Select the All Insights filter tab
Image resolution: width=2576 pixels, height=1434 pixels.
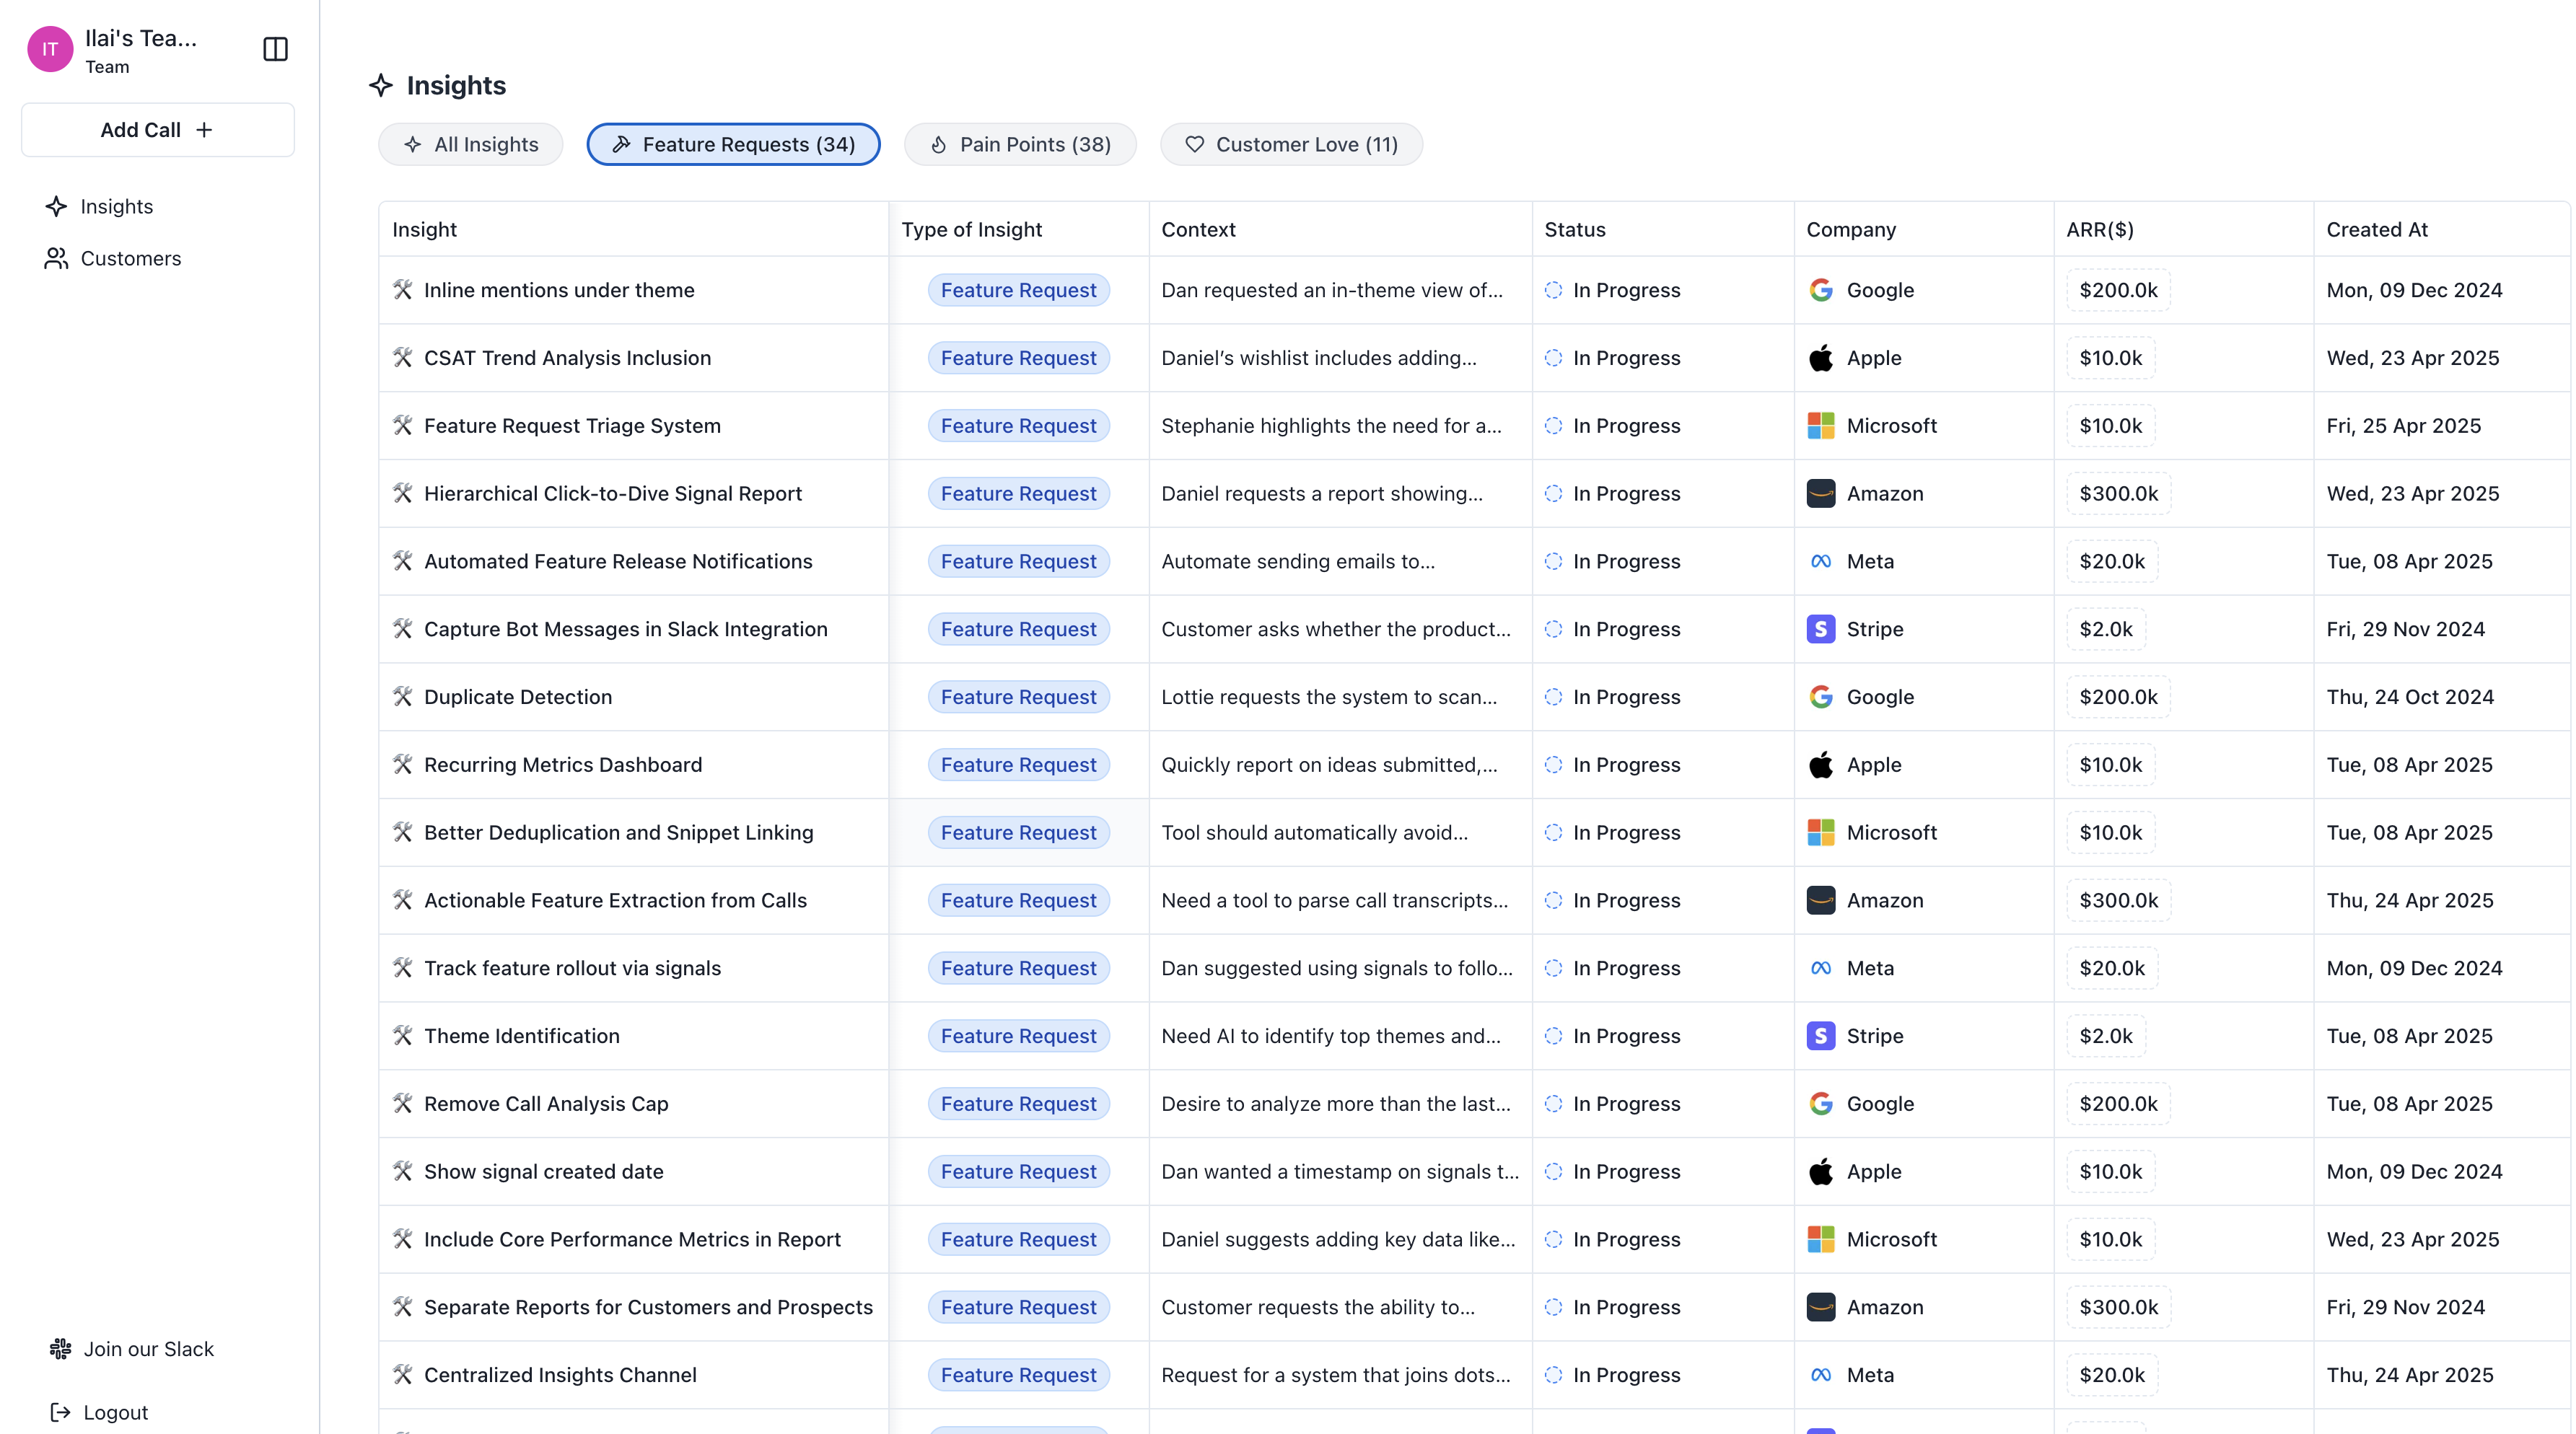pyautogui.click(x=470, y=144)
